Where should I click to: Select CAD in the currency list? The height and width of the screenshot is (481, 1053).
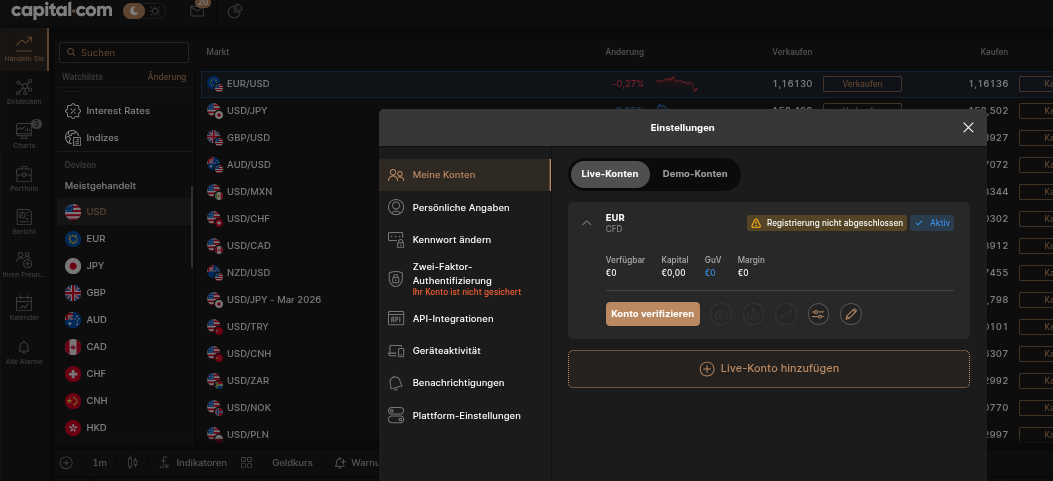pos(124,347)
